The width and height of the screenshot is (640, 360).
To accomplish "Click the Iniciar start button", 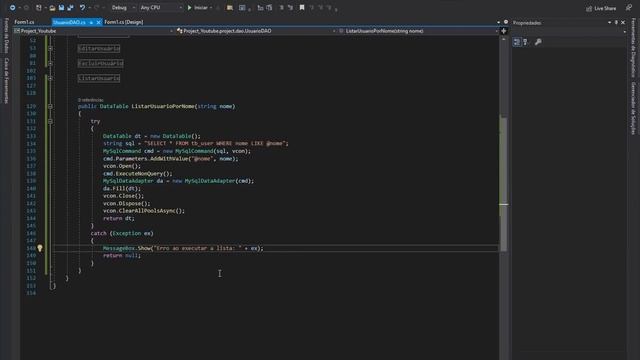I will 198,8.
